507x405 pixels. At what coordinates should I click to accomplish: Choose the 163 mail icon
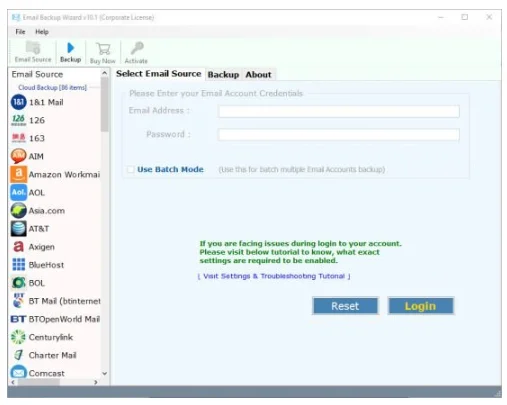click(19, 138)
